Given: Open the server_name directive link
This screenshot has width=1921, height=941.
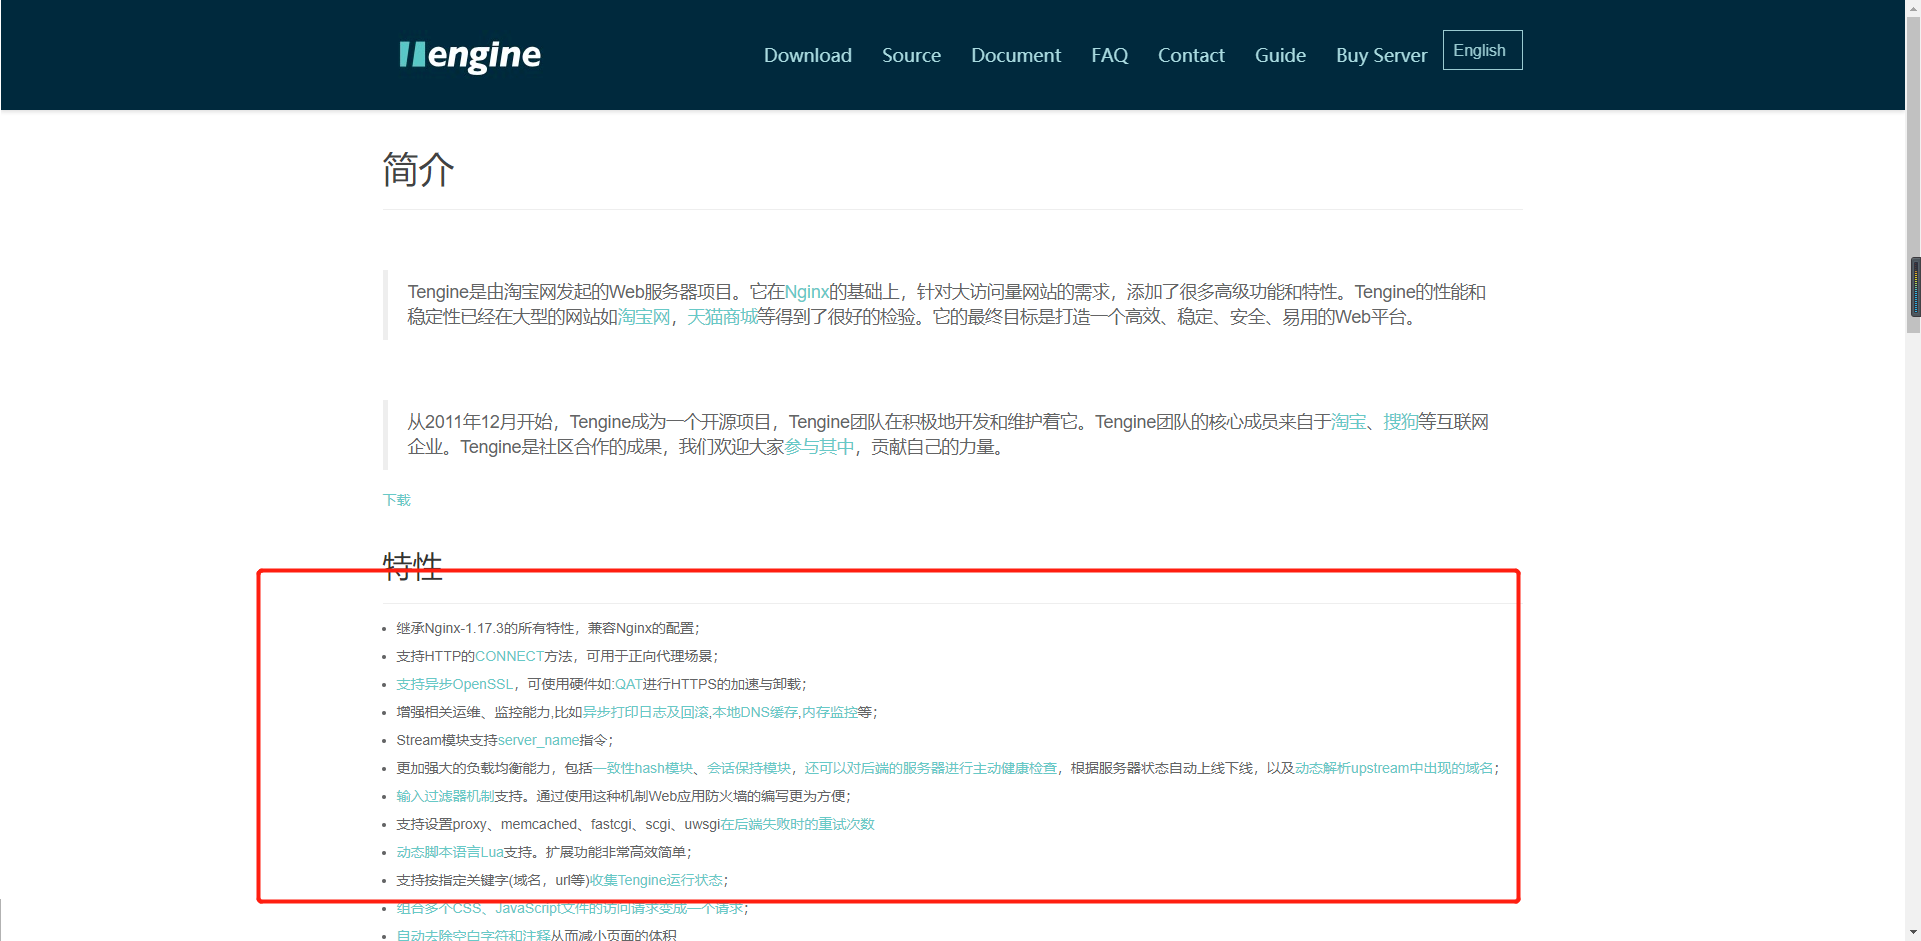Looking at the screenshot, I should point(539,740).
